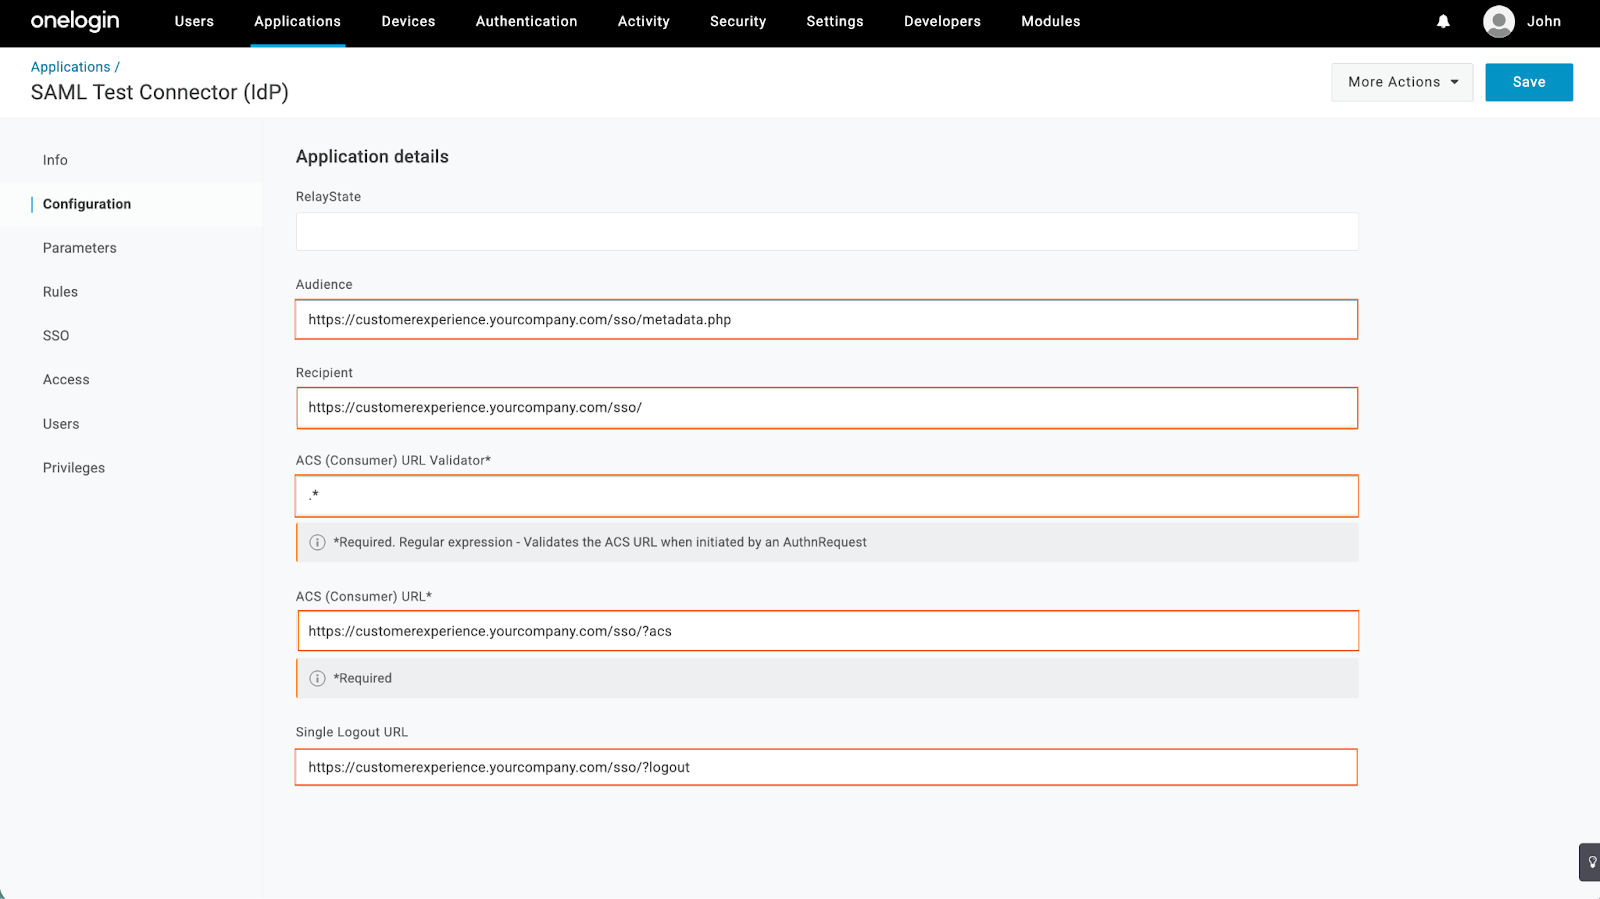This screenshot has width=1600, height=899.
Task: Switch to the Rules tab
Action: (x=60, y=292)
